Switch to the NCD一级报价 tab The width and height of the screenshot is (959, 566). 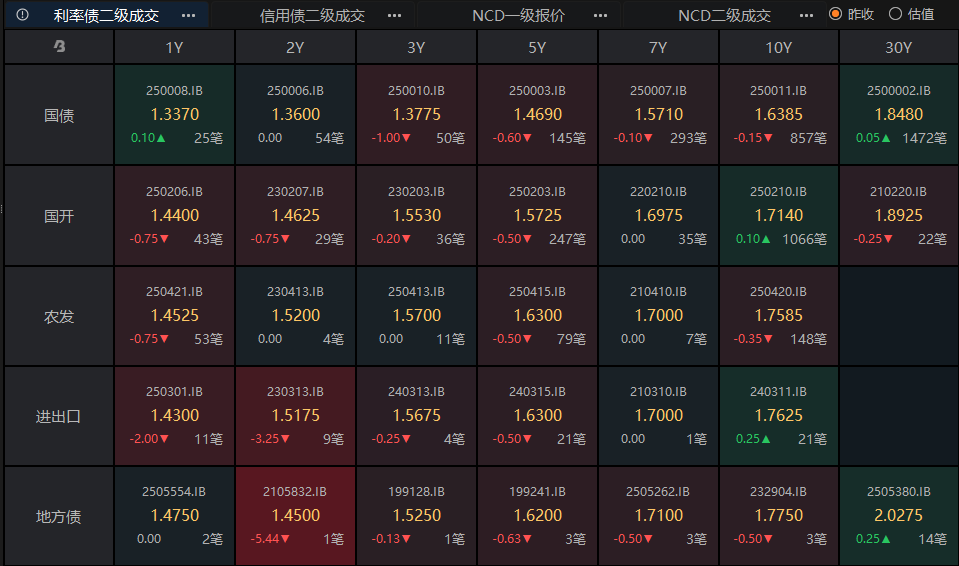point(518,16)
